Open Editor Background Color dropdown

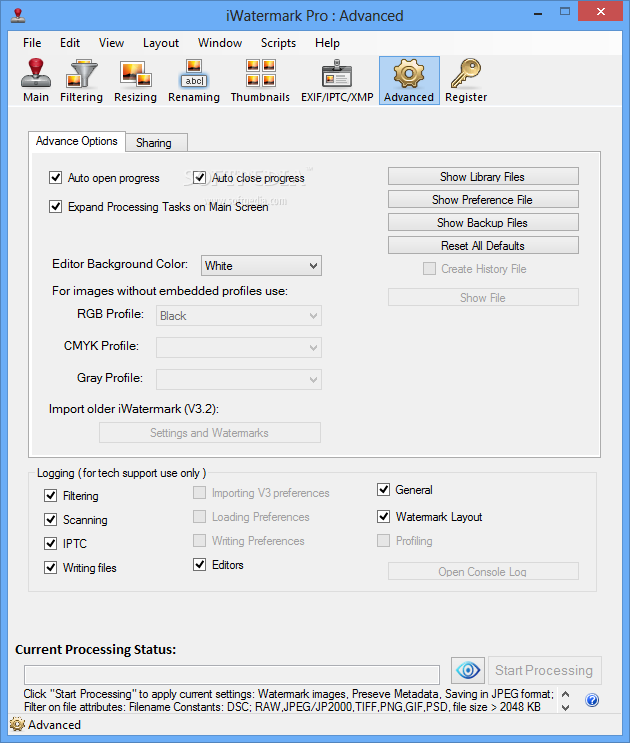click(261, 266)
